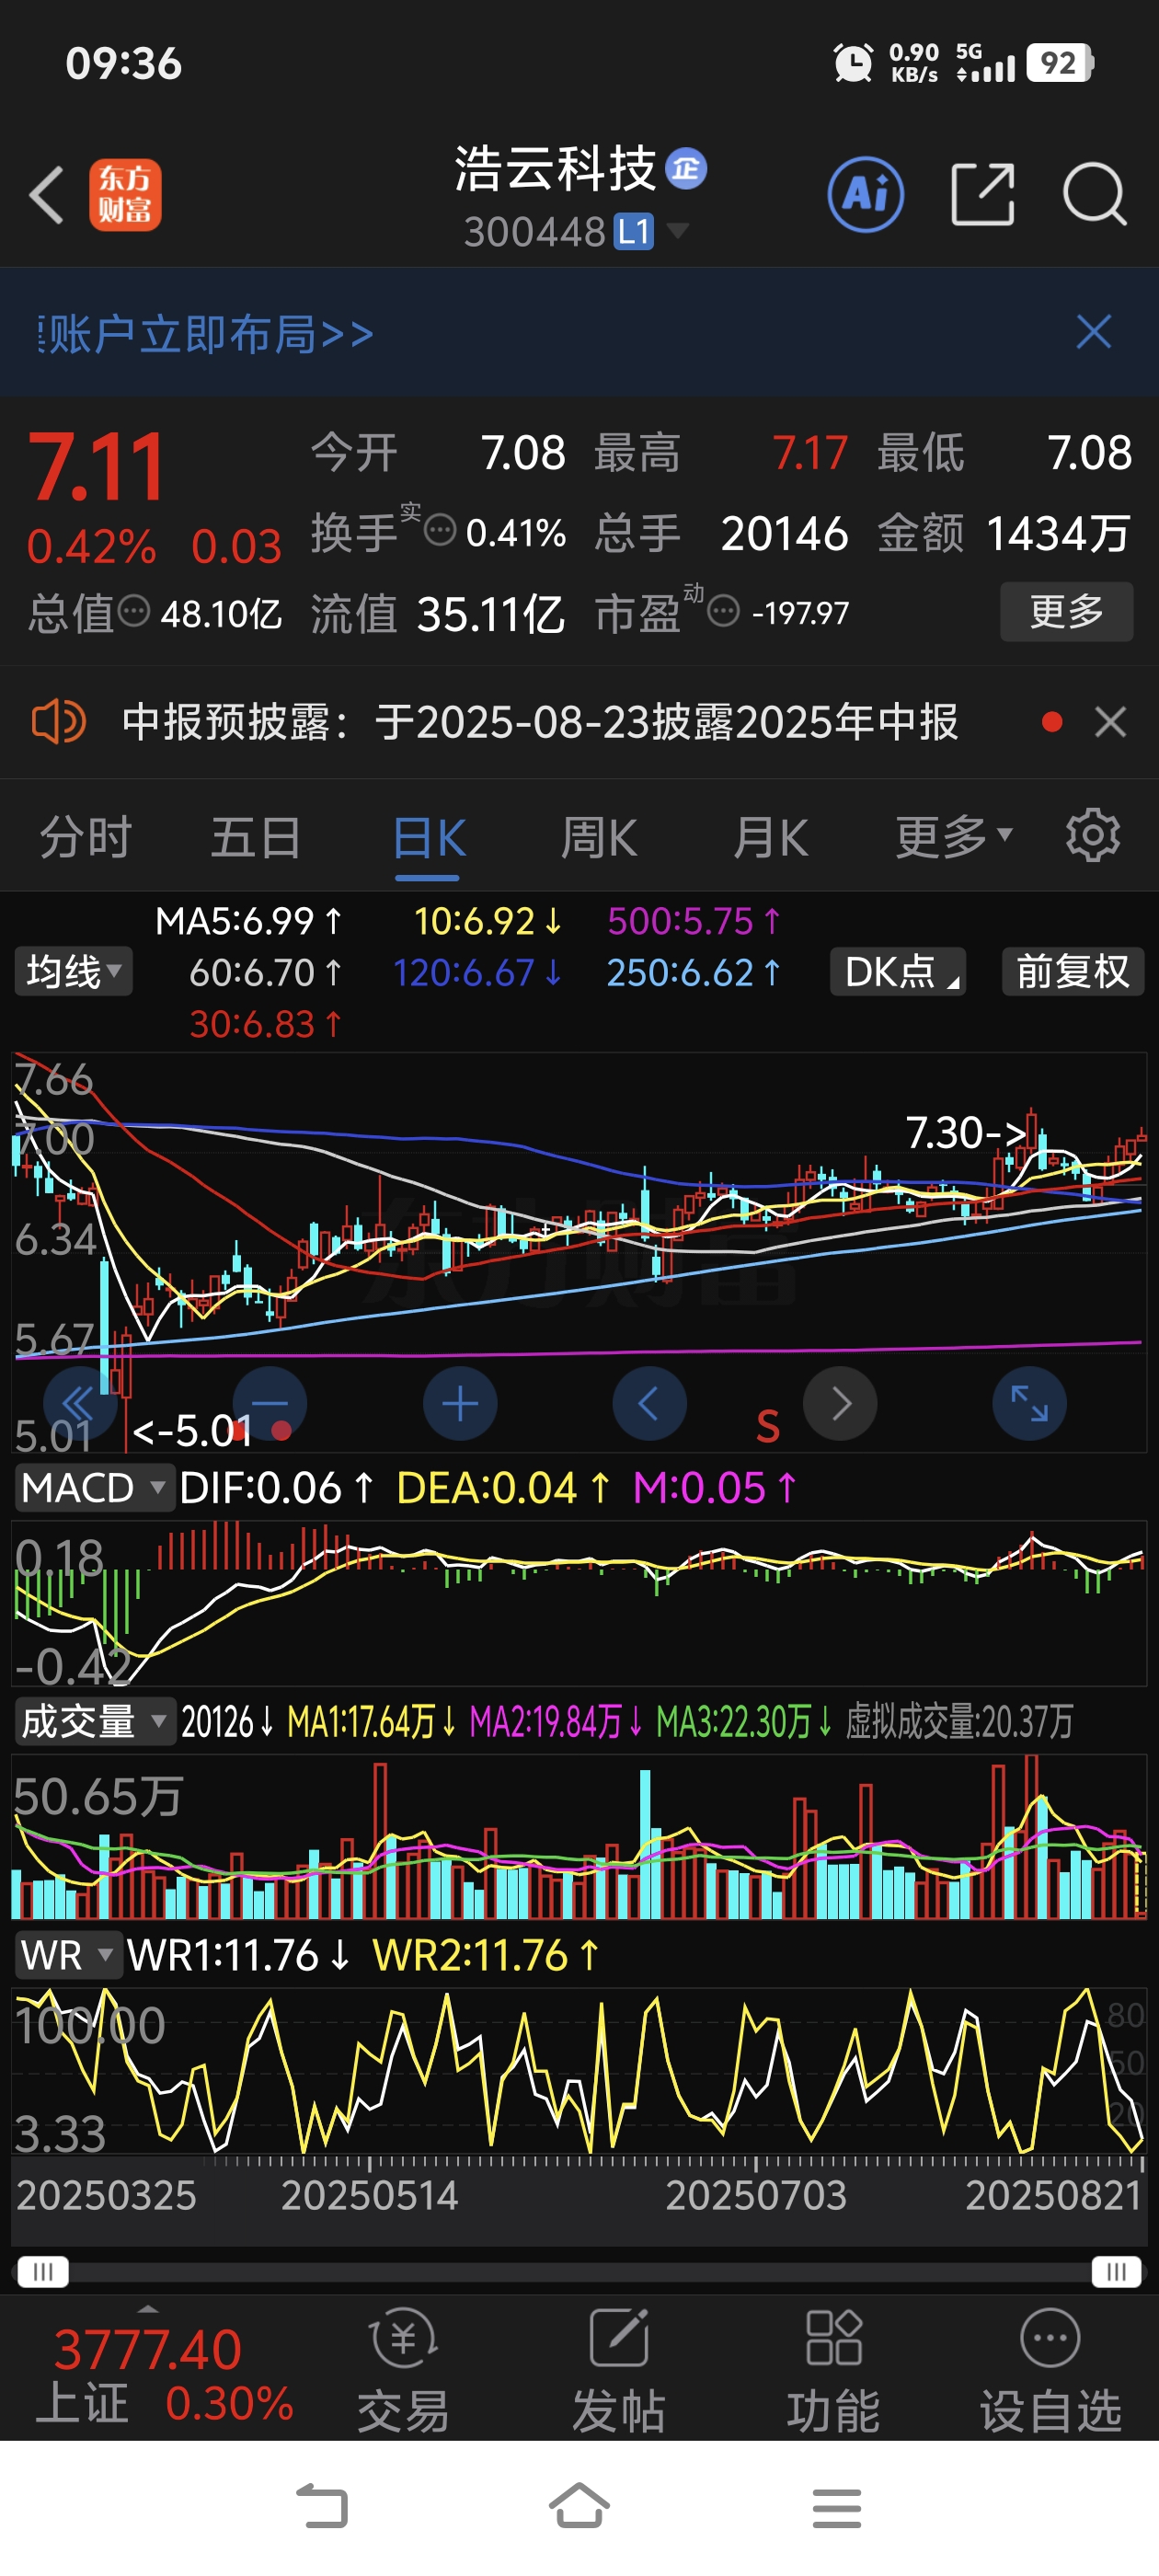
Task: Move chart left with arrow button
Action: coord(649,1404)
